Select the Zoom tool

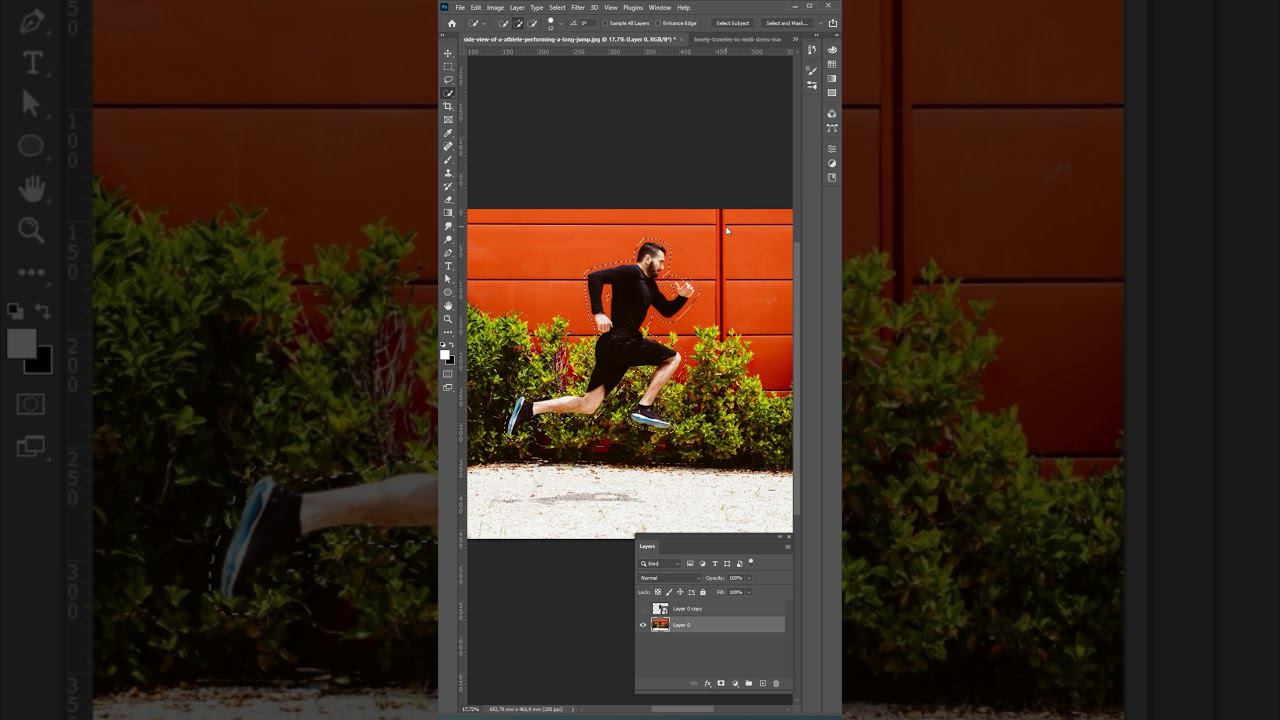tap(448, 319)
